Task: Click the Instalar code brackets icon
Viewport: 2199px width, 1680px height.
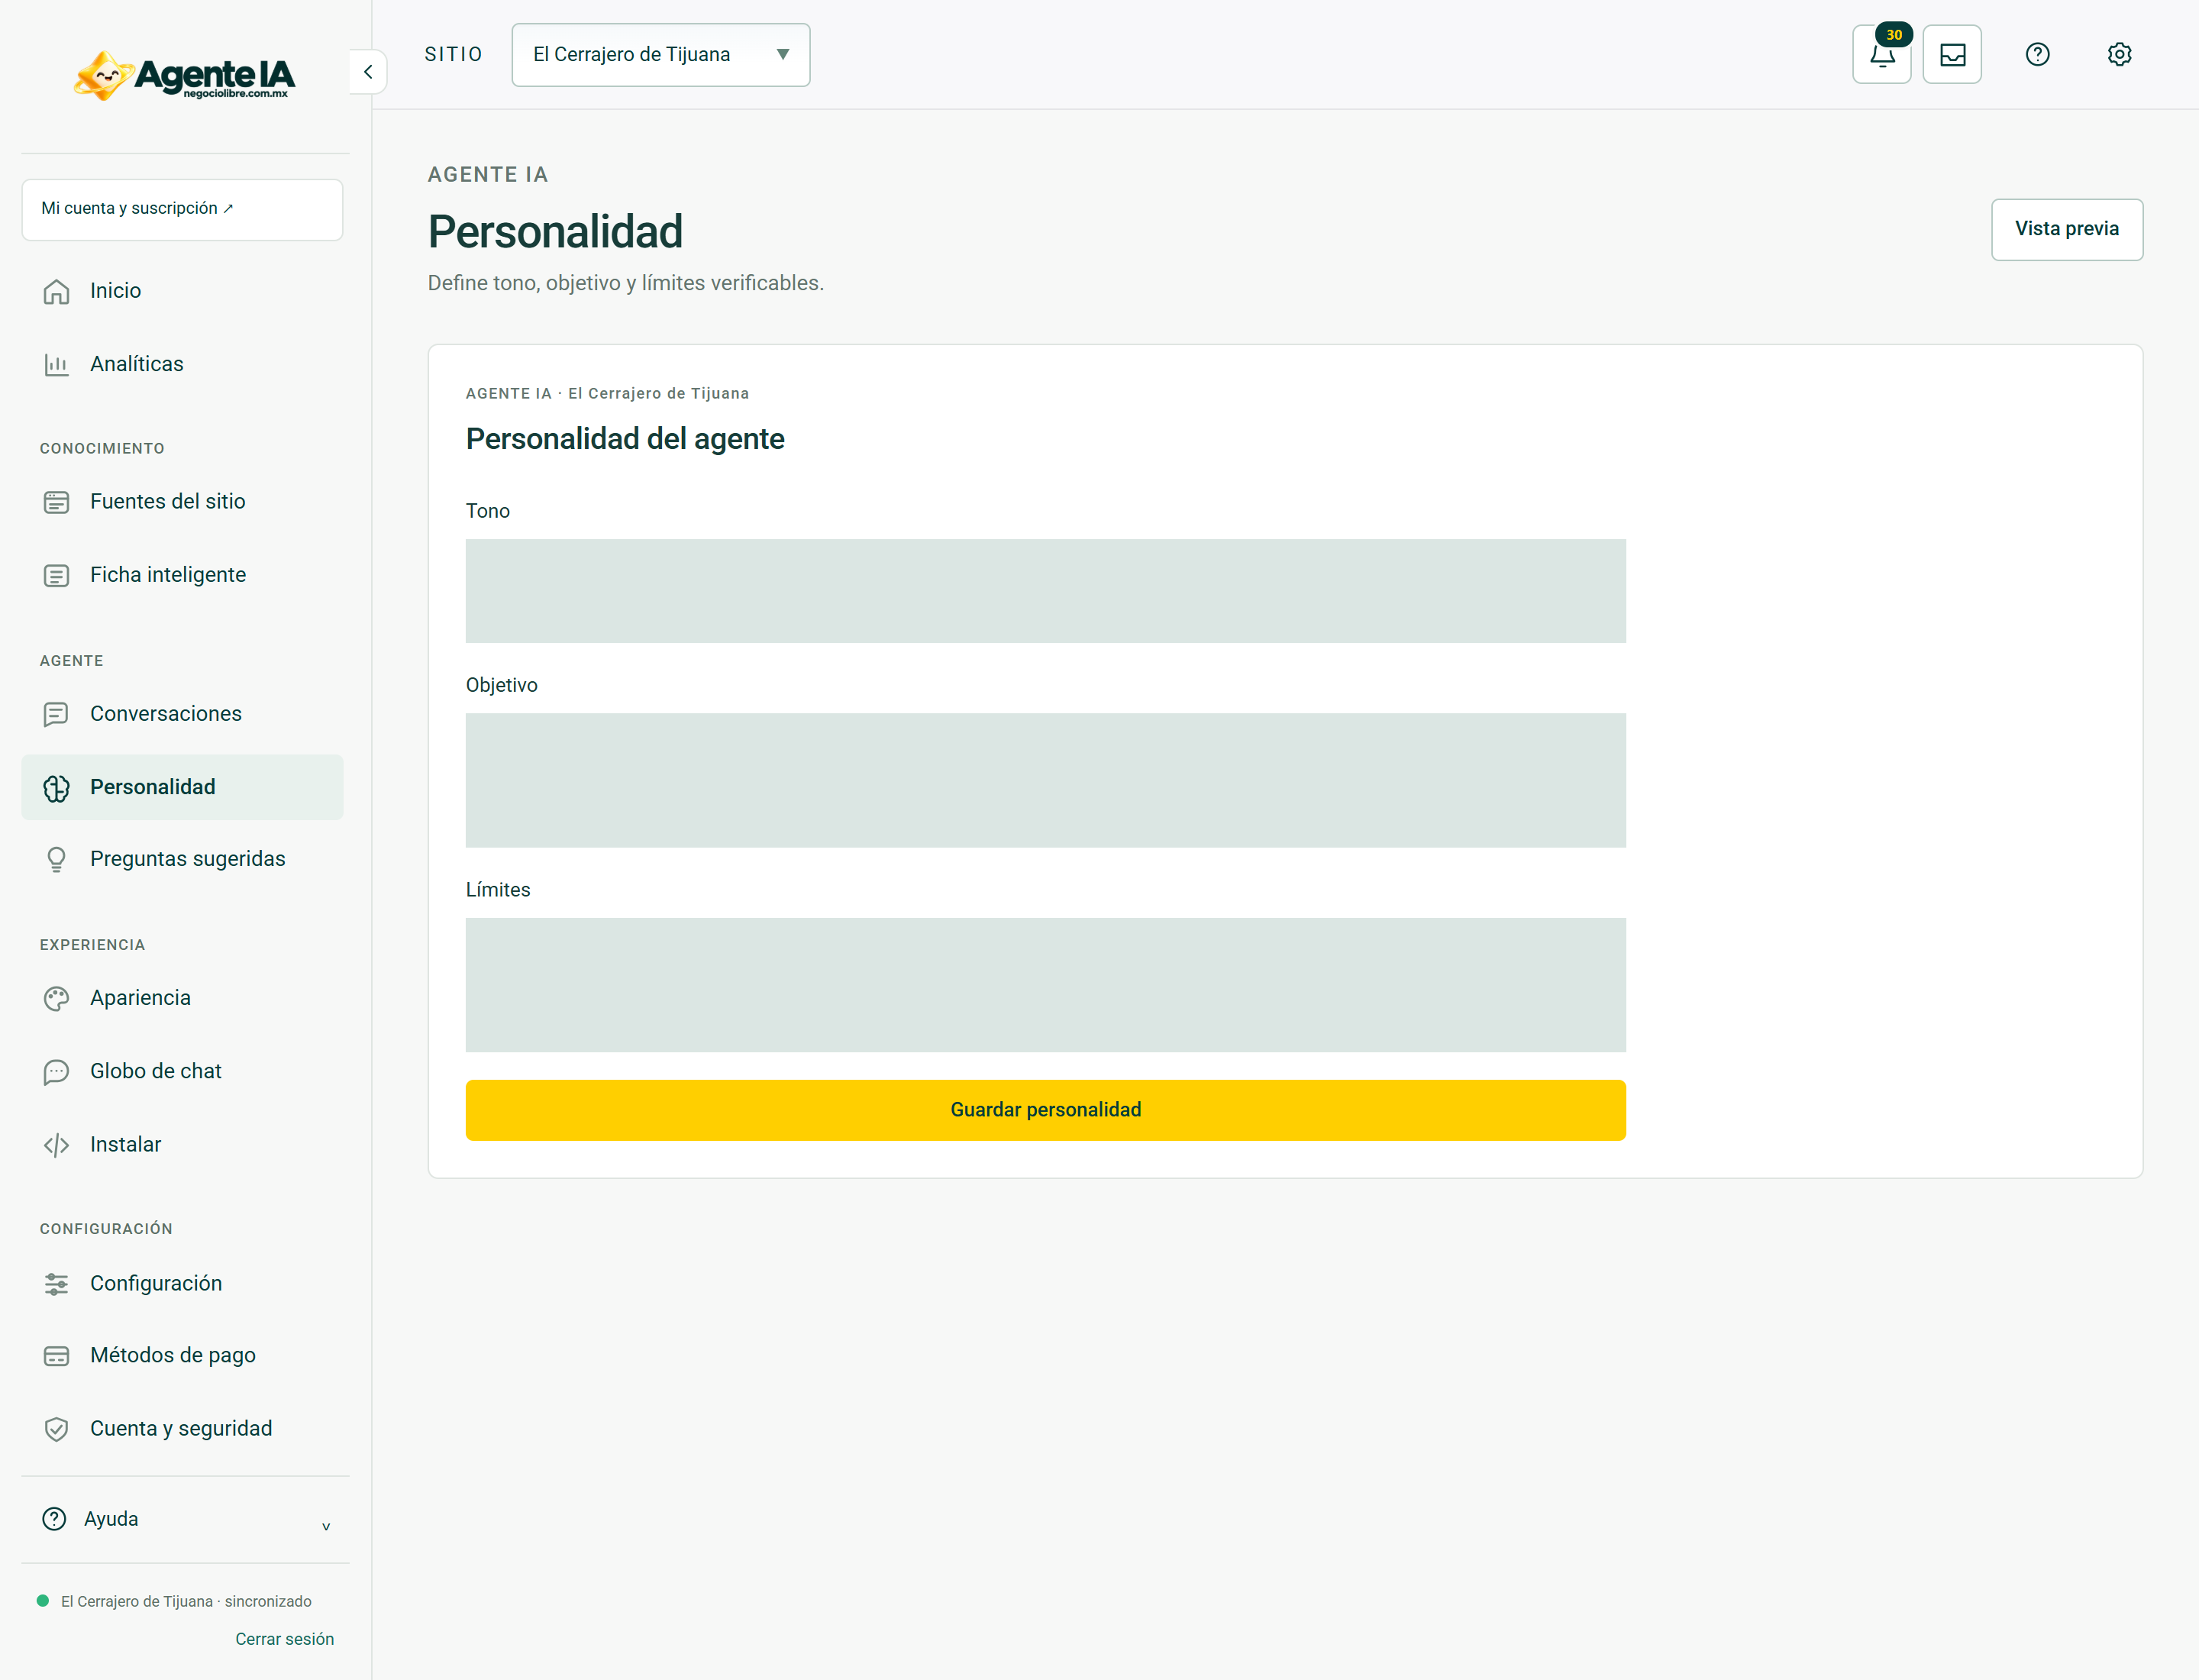Action: tap(56, 1145)
